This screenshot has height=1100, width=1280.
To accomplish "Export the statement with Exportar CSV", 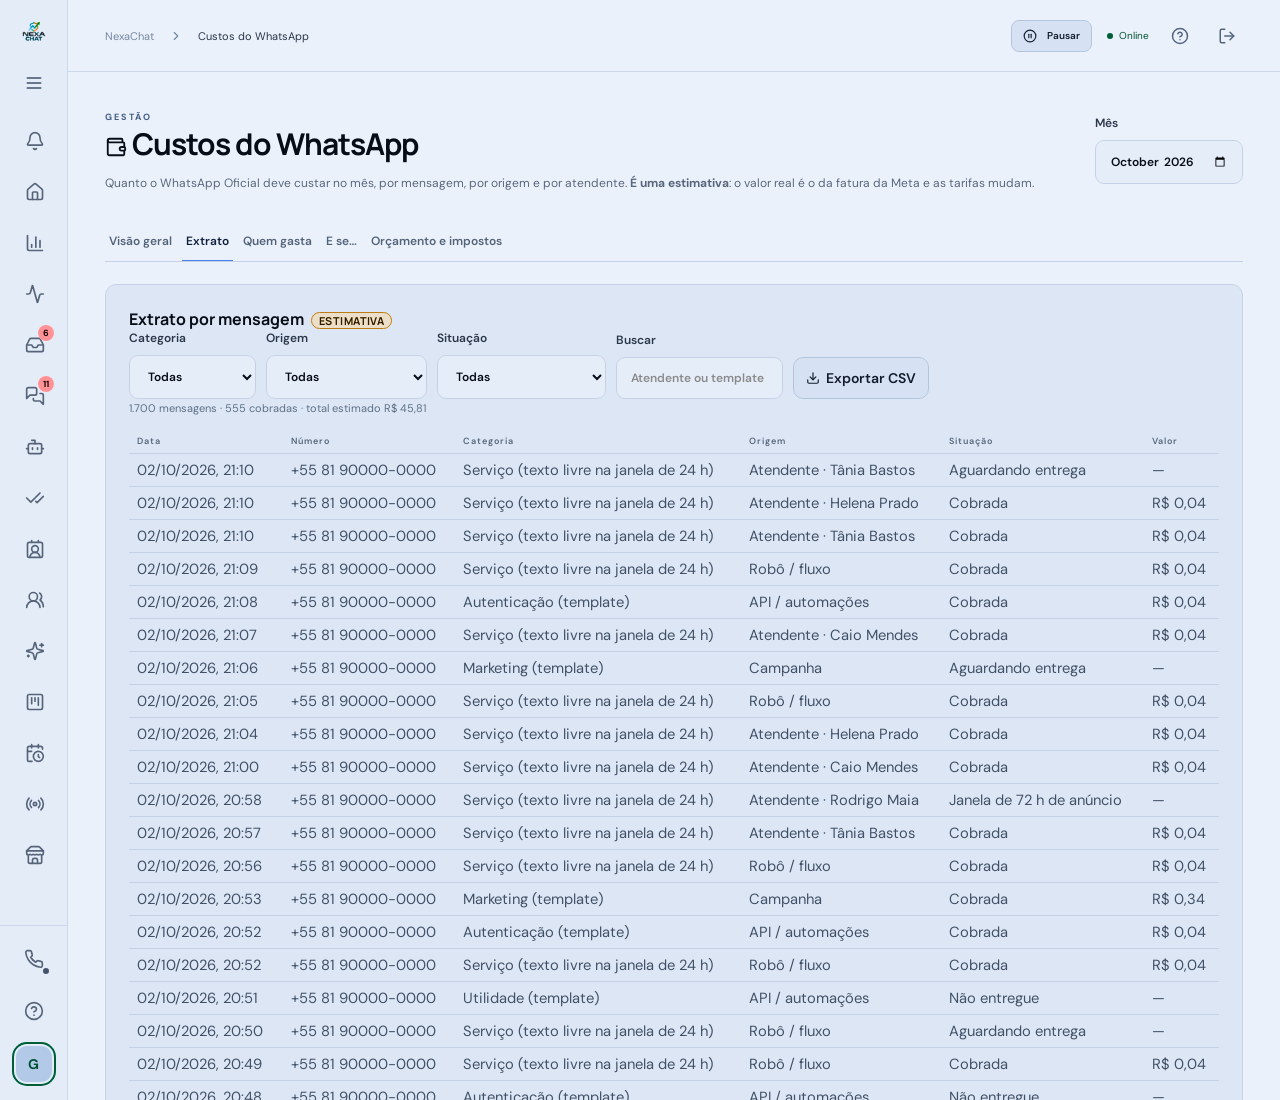I will coord(861,378).
